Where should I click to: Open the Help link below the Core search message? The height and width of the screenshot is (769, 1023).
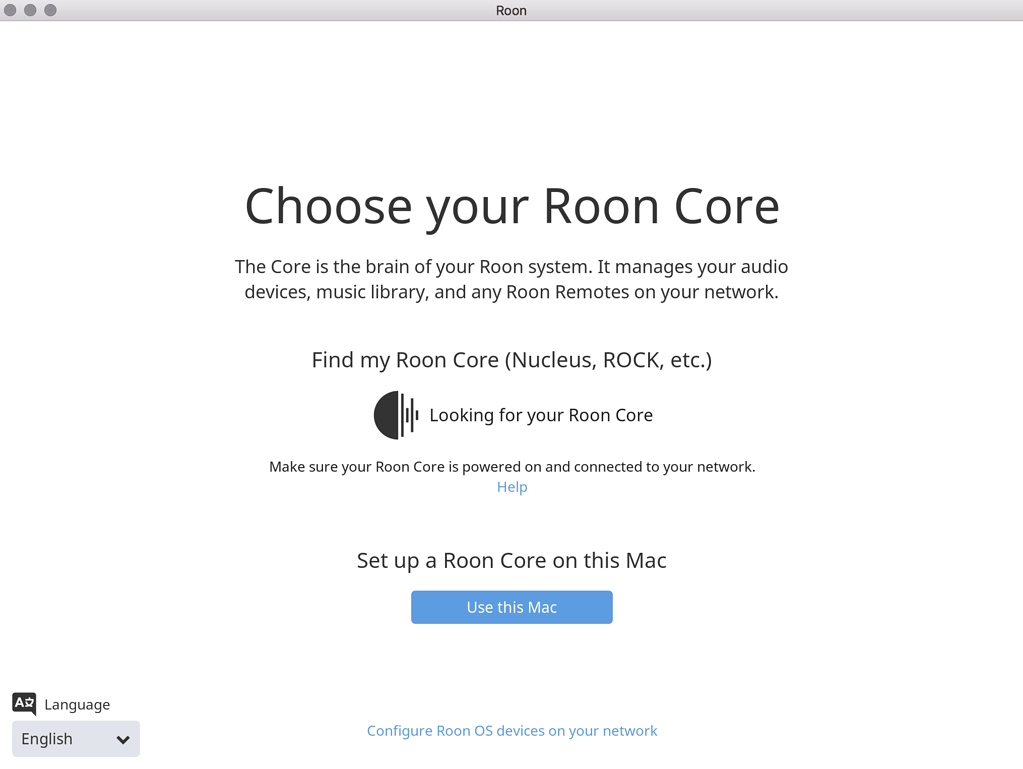click(x=511, y=487)
